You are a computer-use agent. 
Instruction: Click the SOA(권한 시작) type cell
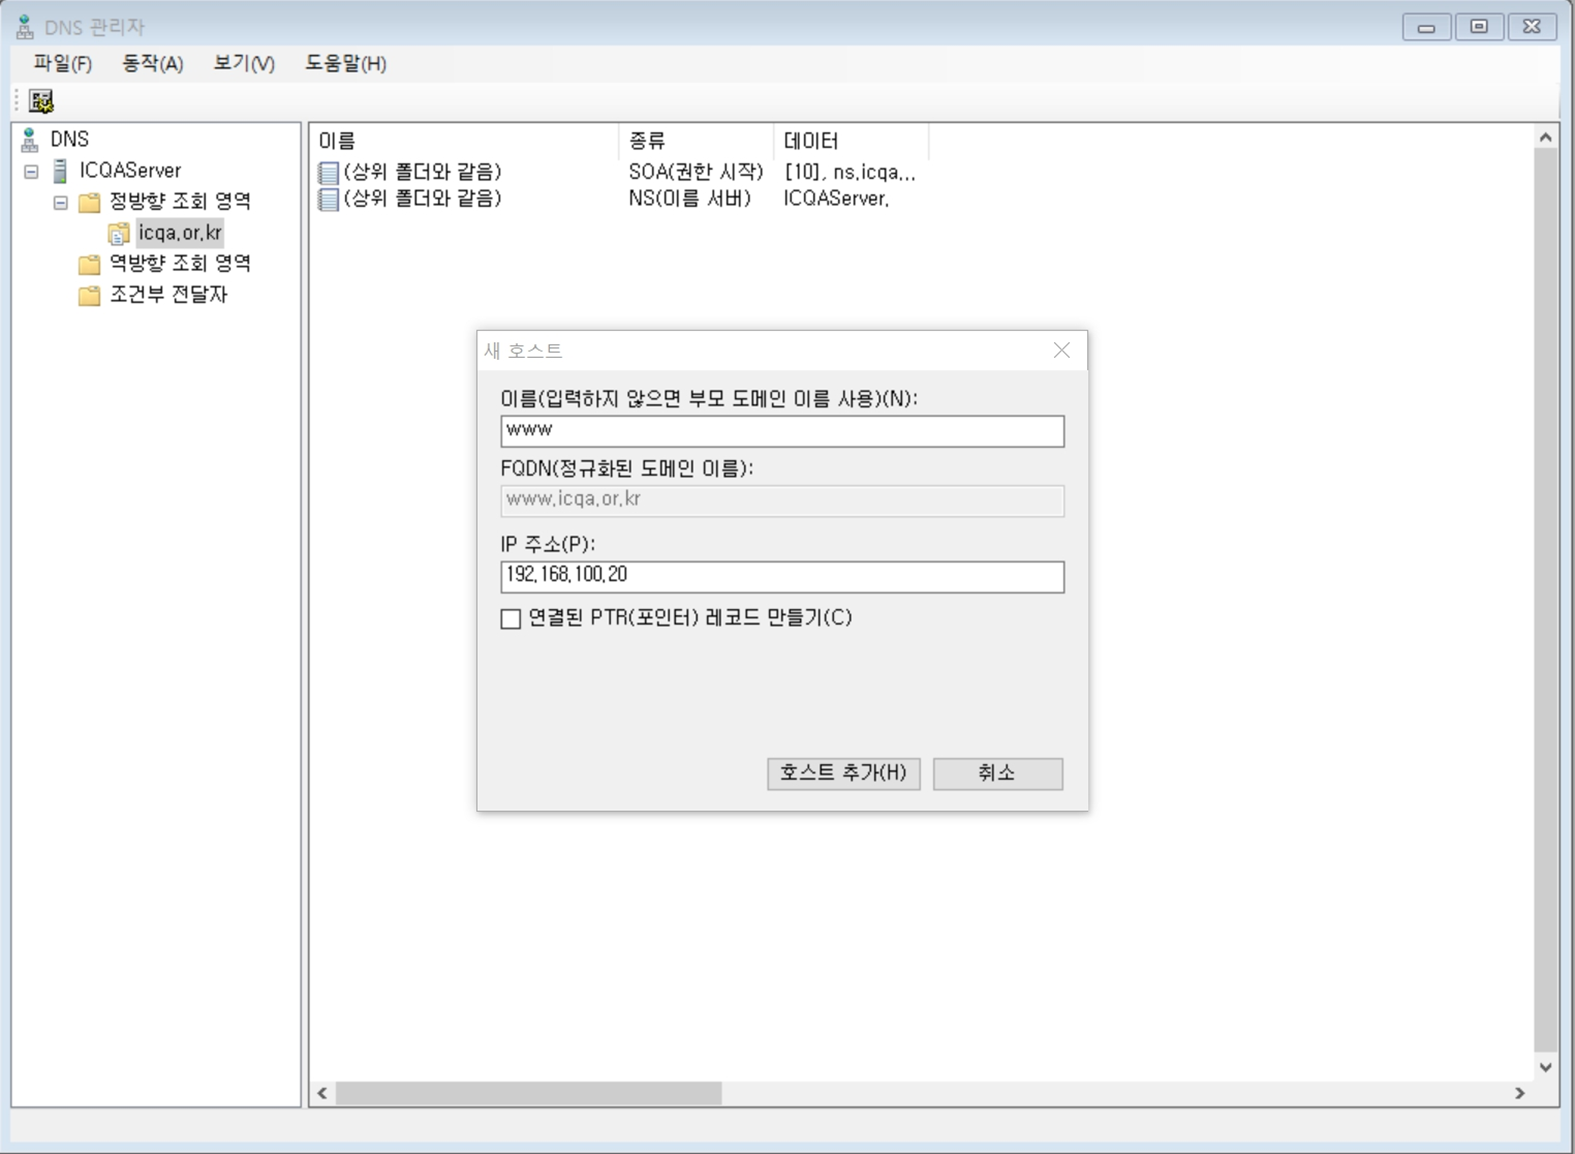[696, 172]
